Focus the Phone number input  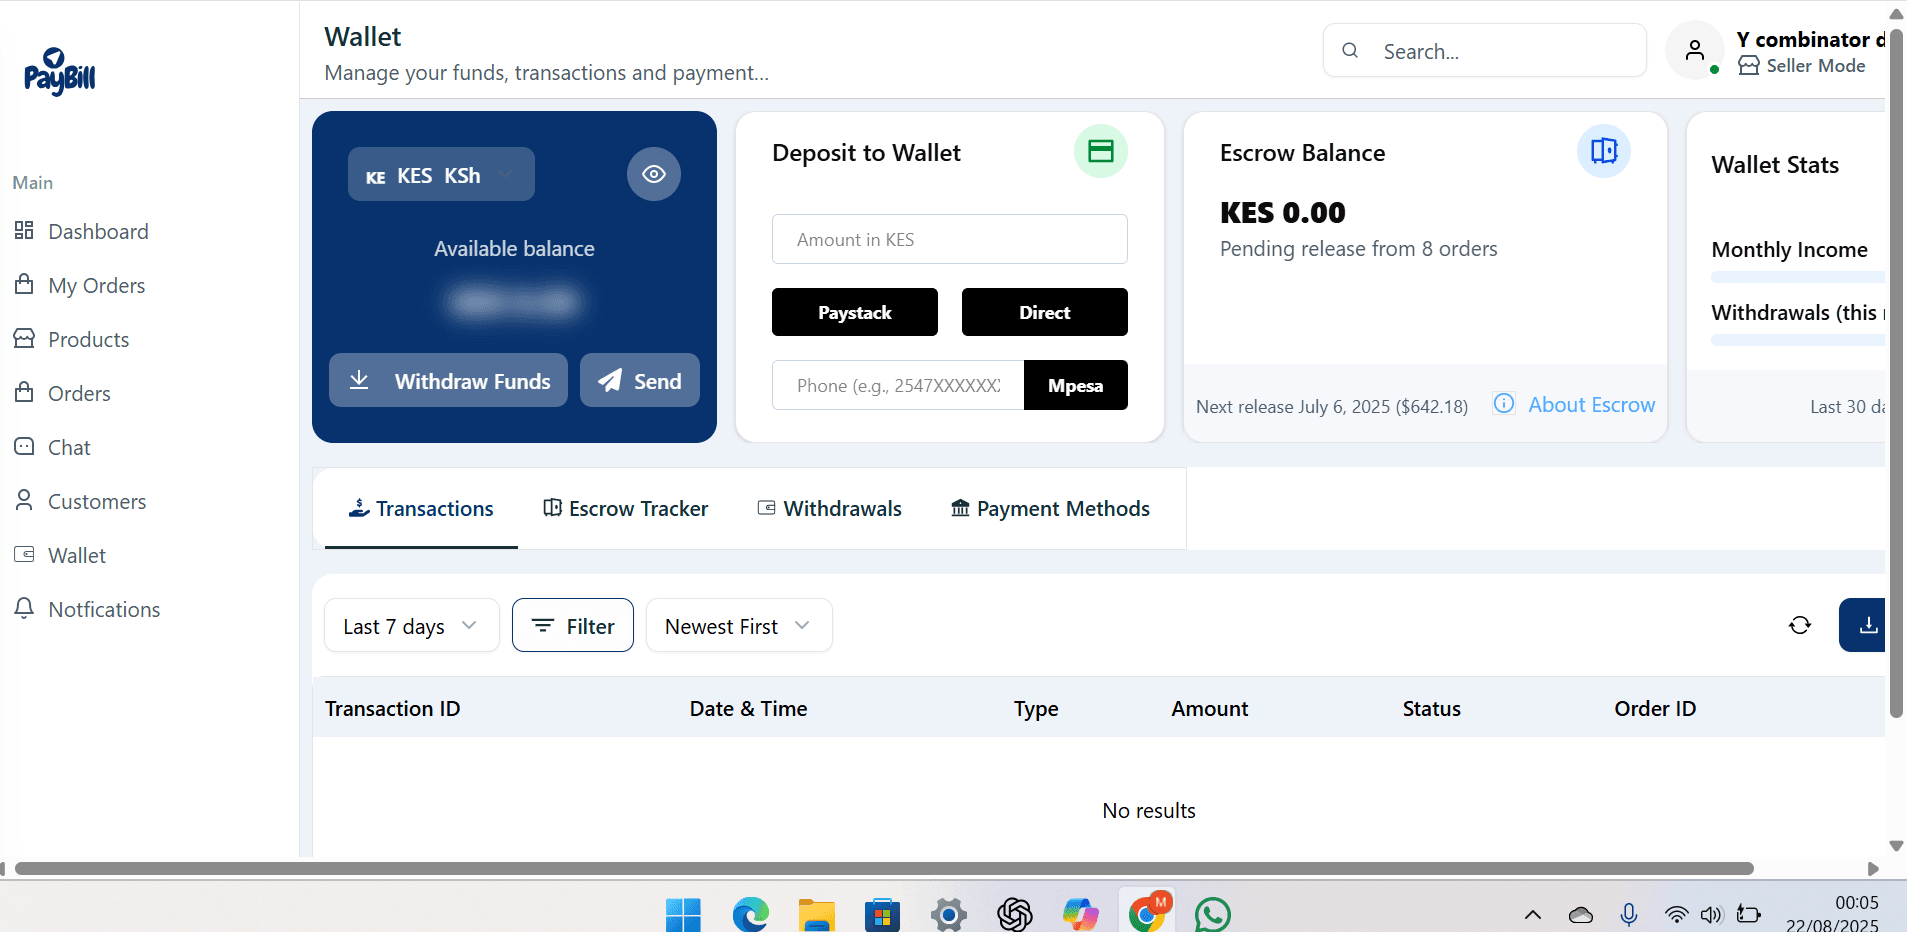tap(898, 385)
